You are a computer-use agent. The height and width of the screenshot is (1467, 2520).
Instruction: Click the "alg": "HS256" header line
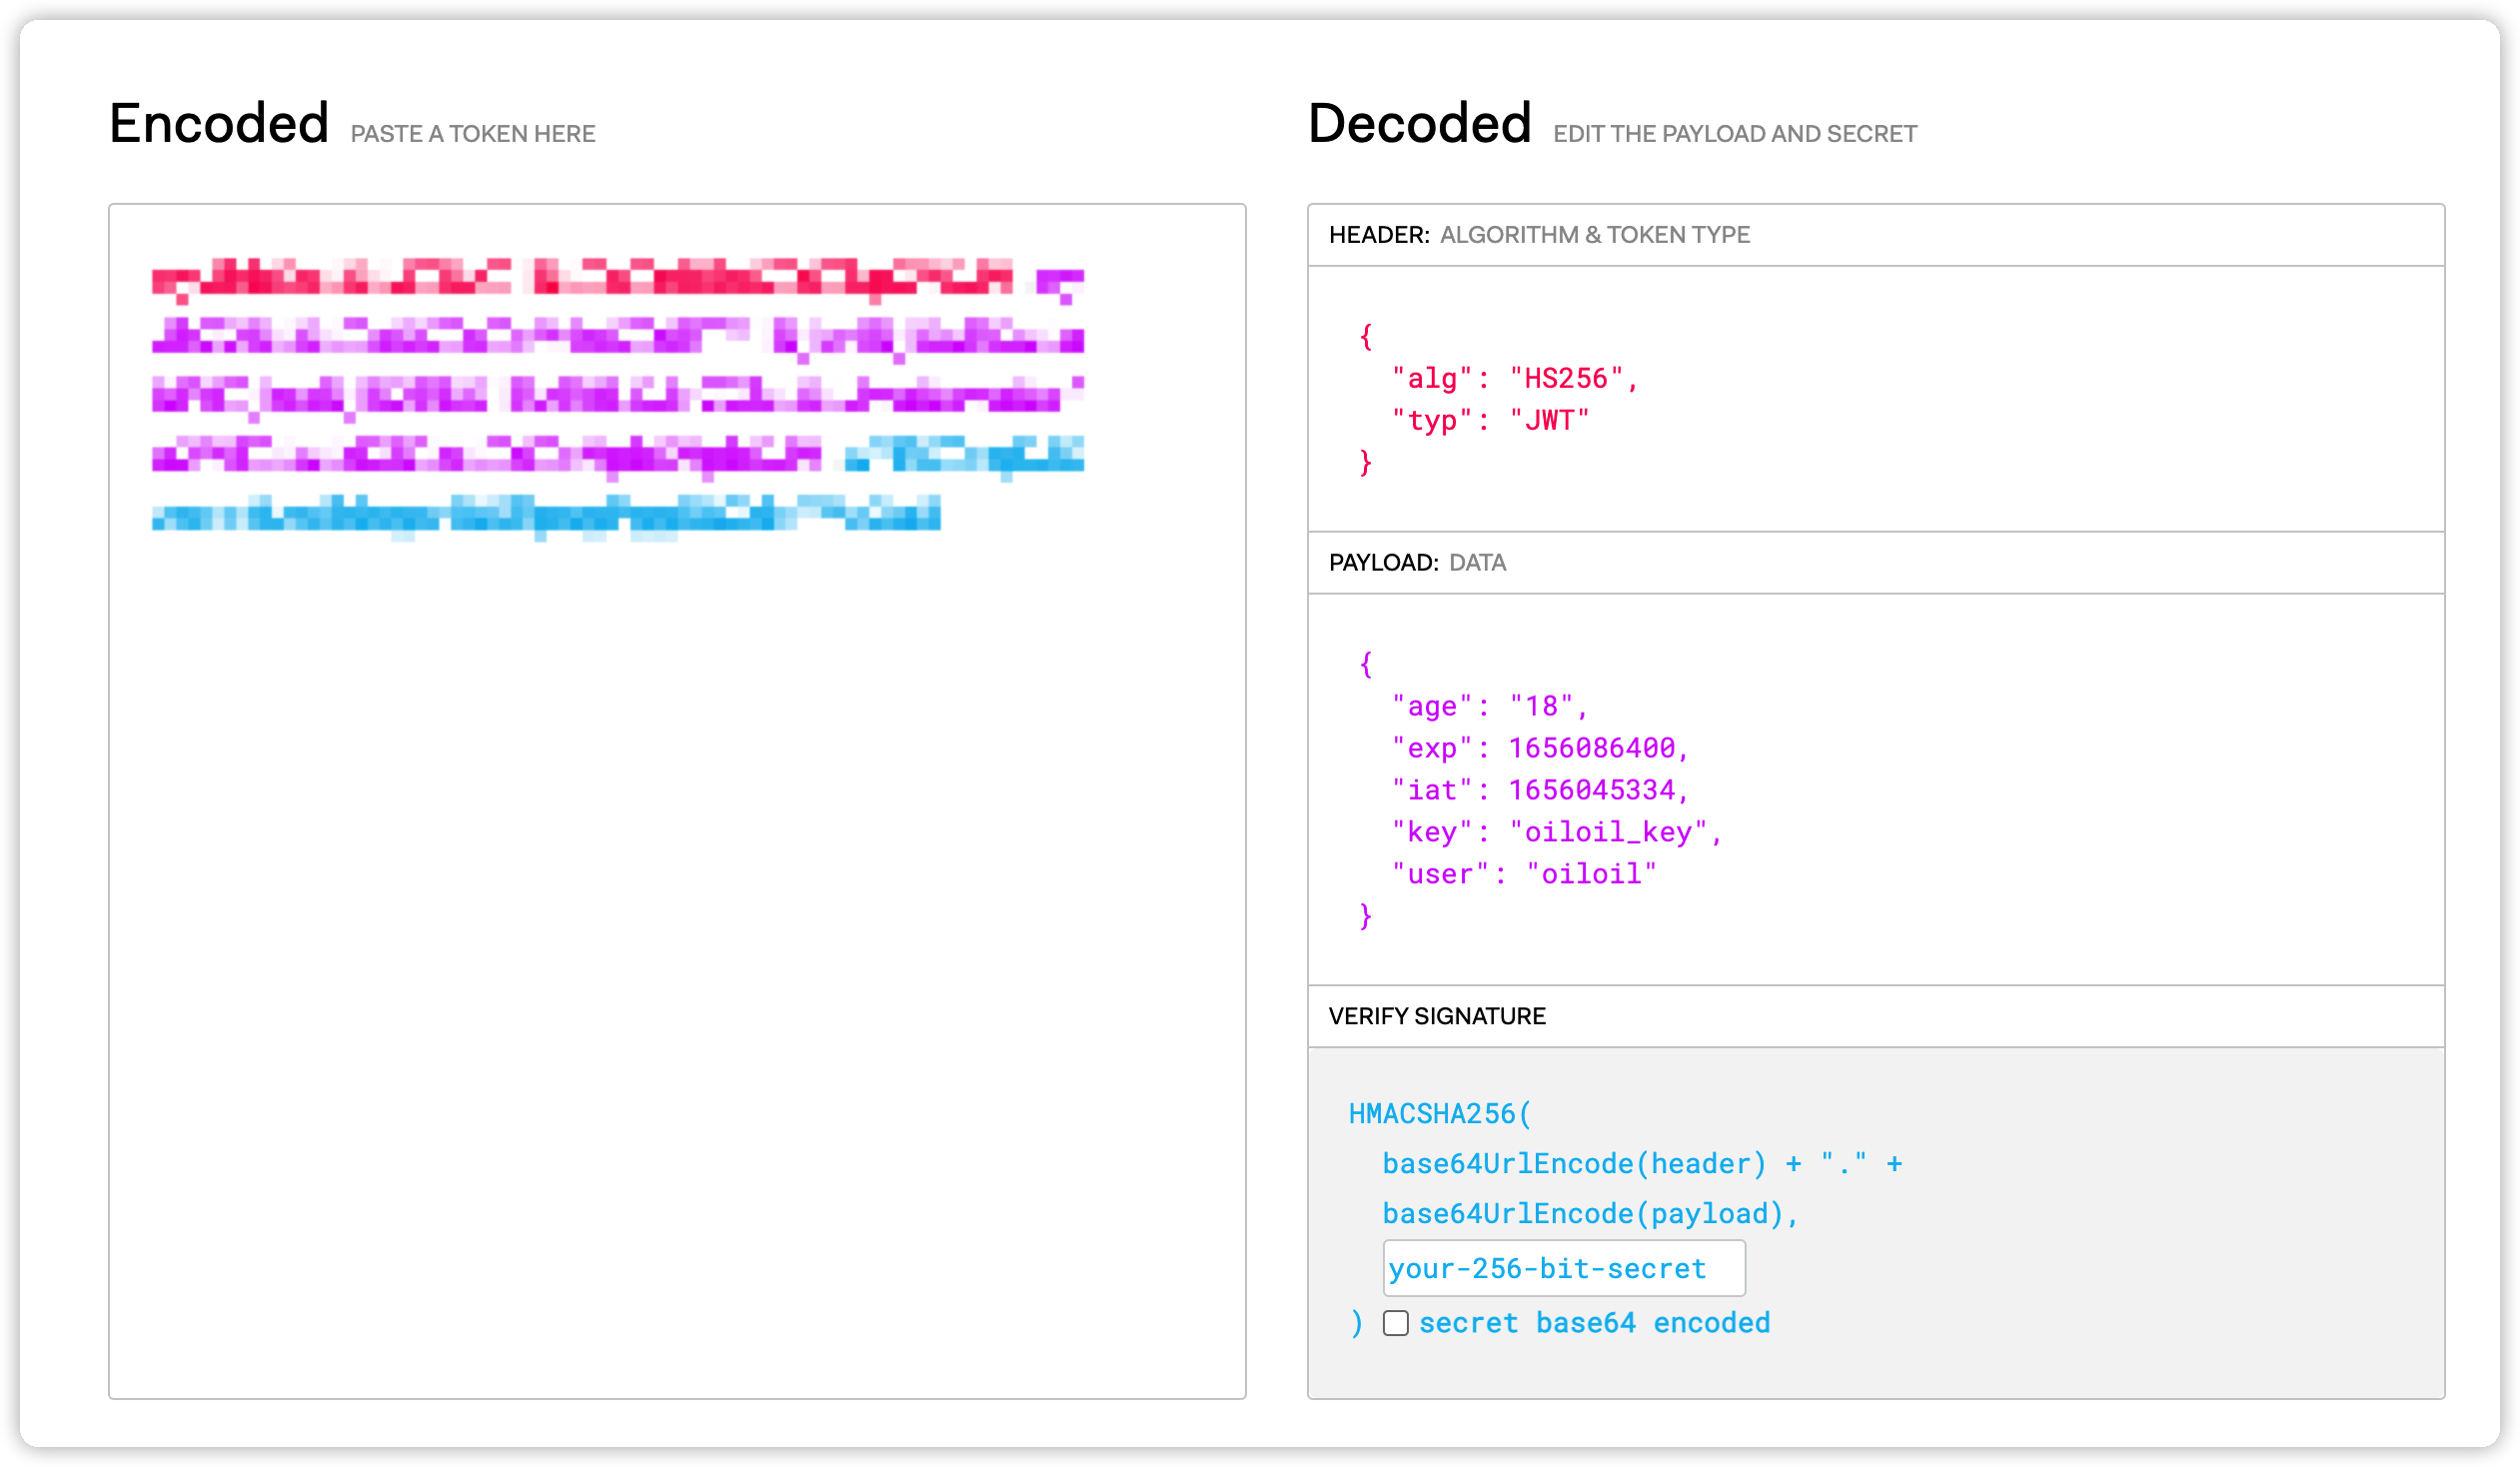click(1515, 378)
